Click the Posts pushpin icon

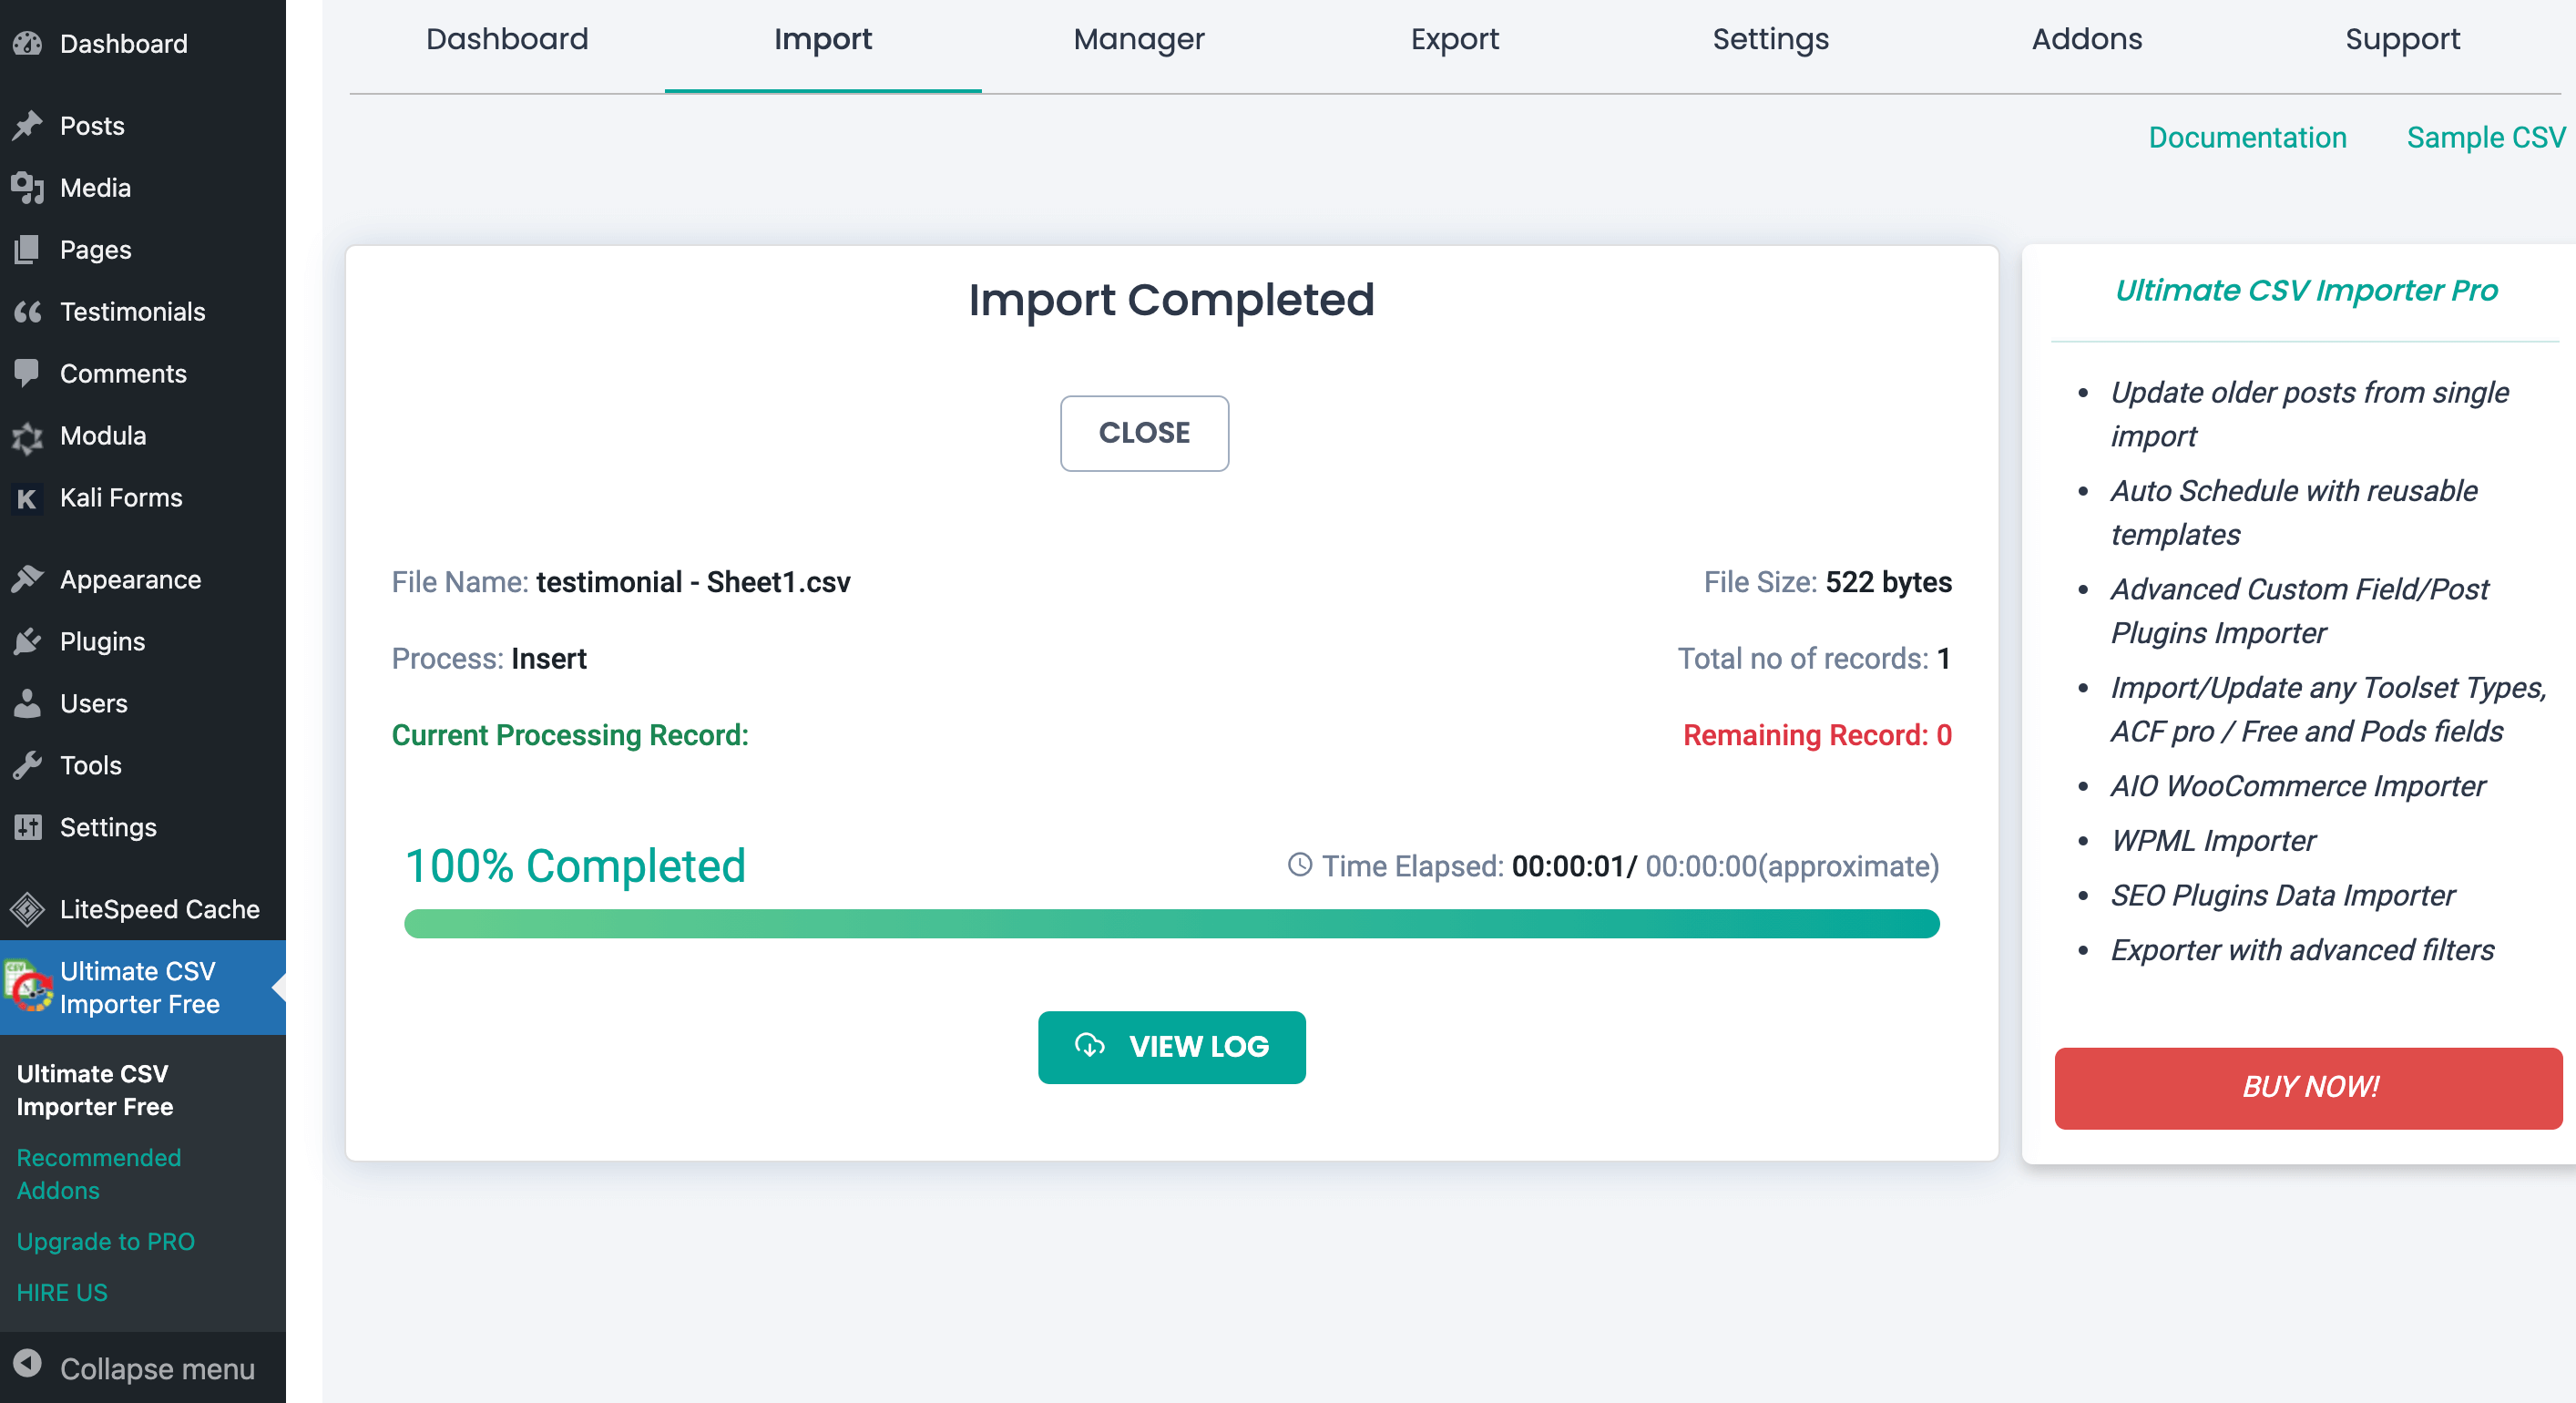click(x=28, y=125)
